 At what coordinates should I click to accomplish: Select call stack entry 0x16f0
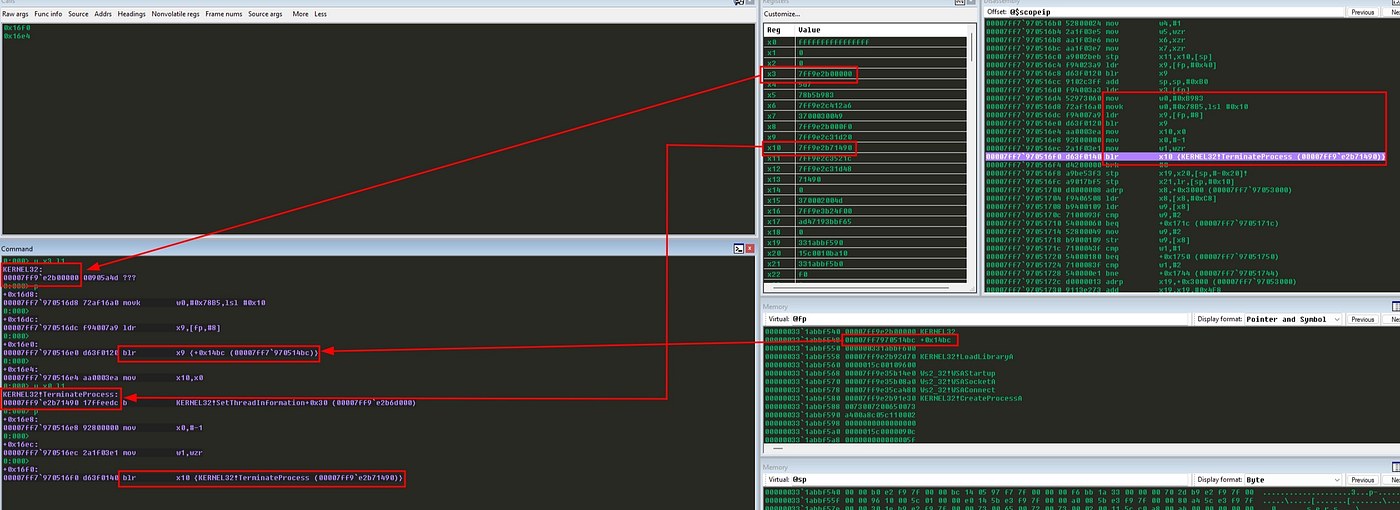(15, 28)
